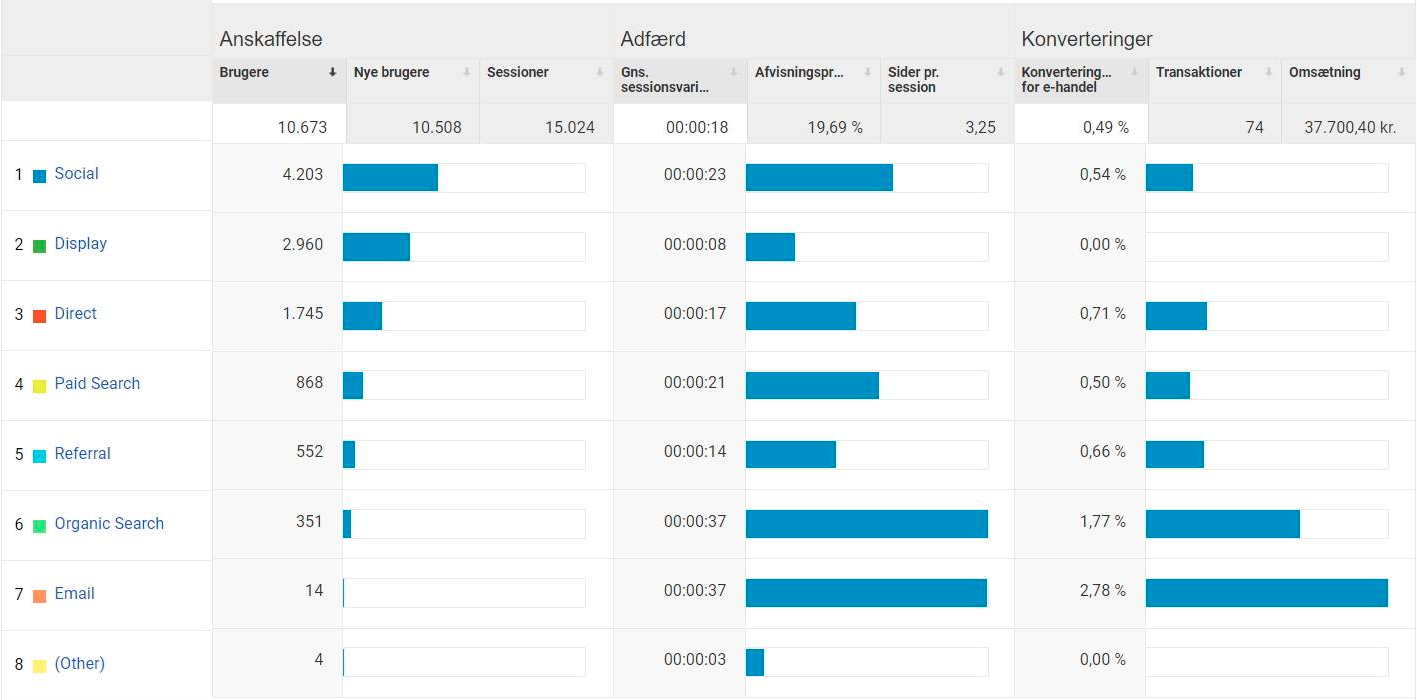The width and height of the screenshot is (1417, 700).
Task: Click the Email channel link
Action: coord(74,594)
